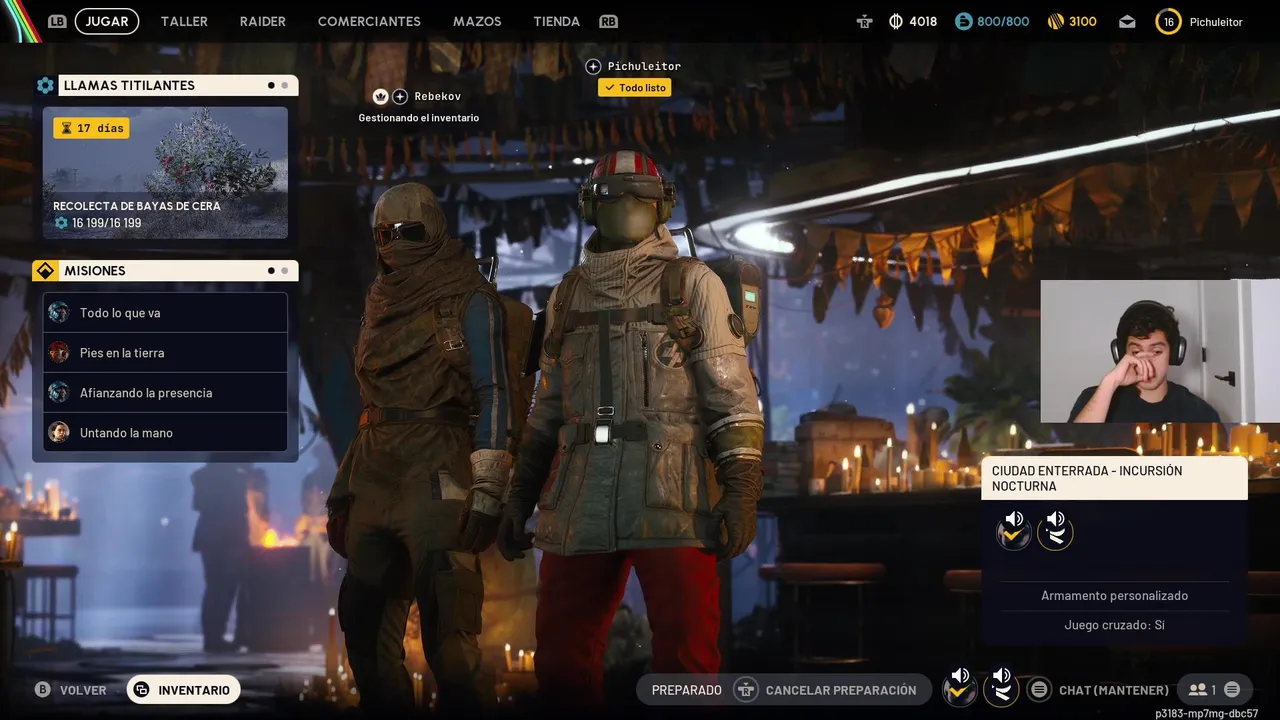Click the Armamento personalizado text
Image resolution: width=1280 pixels, height=720 pixels.
point(1114,596)
